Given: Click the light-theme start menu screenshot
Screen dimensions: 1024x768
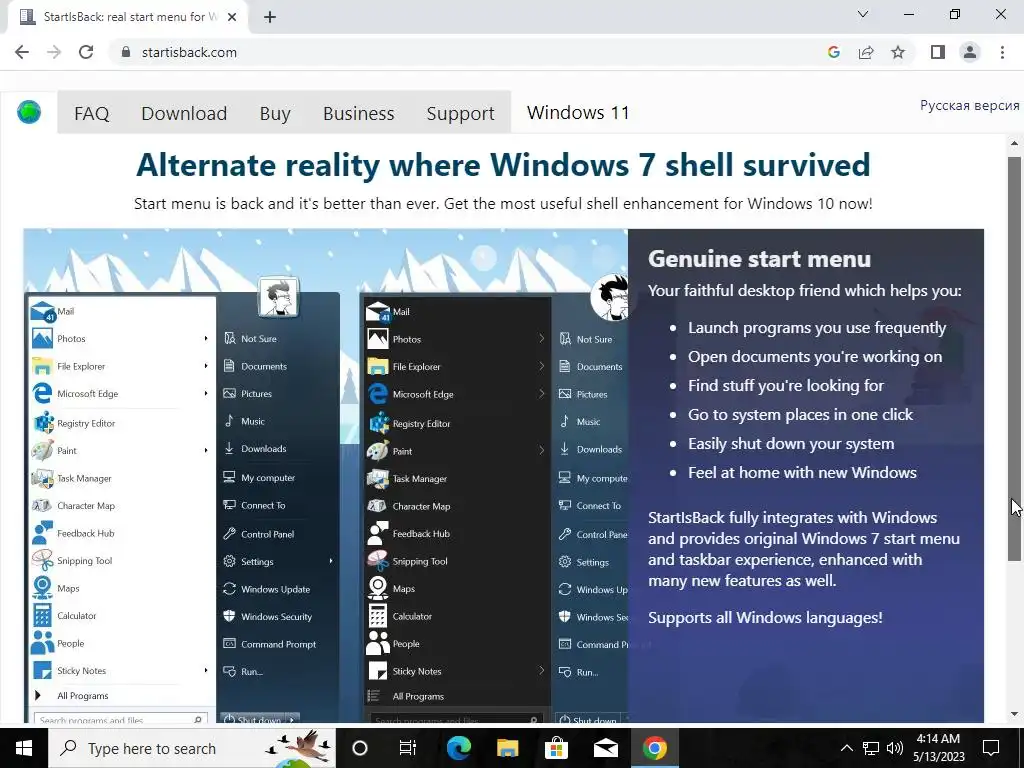Looking at the screenshot, I should (182, 507).
